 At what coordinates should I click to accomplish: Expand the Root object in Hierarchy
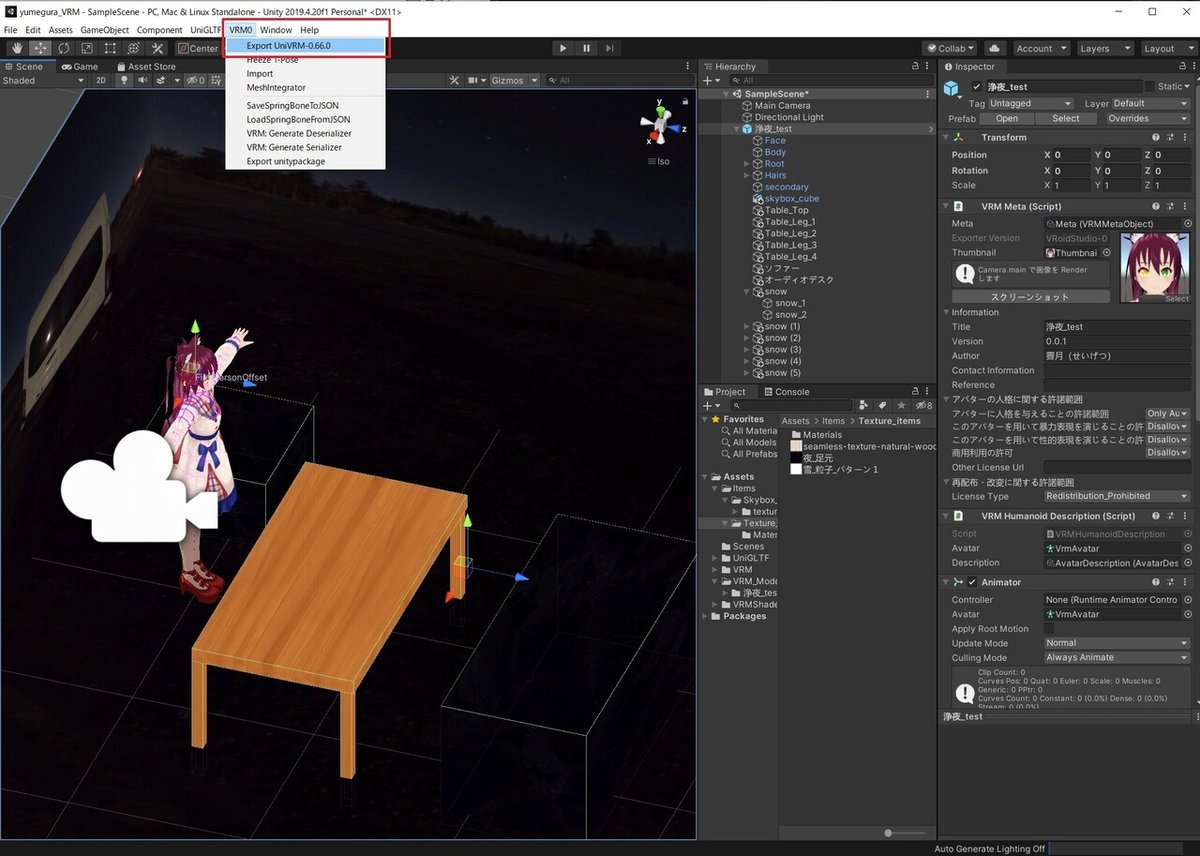(746, 164)
